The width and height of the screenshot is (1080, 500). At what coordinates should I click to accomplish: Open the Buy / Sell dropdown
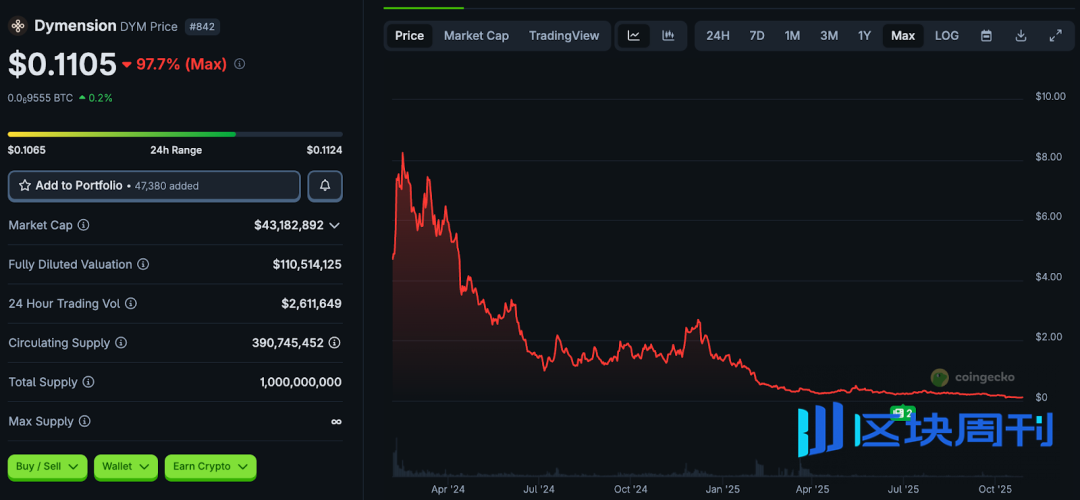pyautogui.click(x=47, y=466)
